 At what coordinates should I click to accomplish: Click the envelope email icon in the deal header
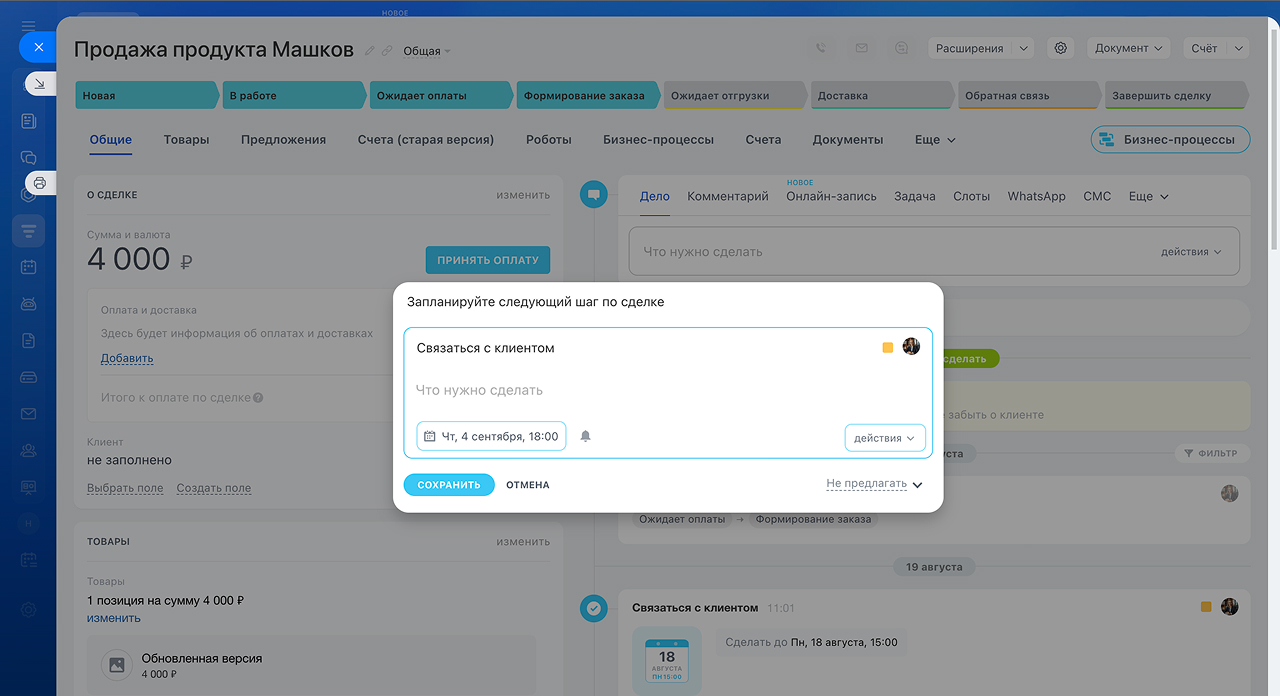coord(861,48)
